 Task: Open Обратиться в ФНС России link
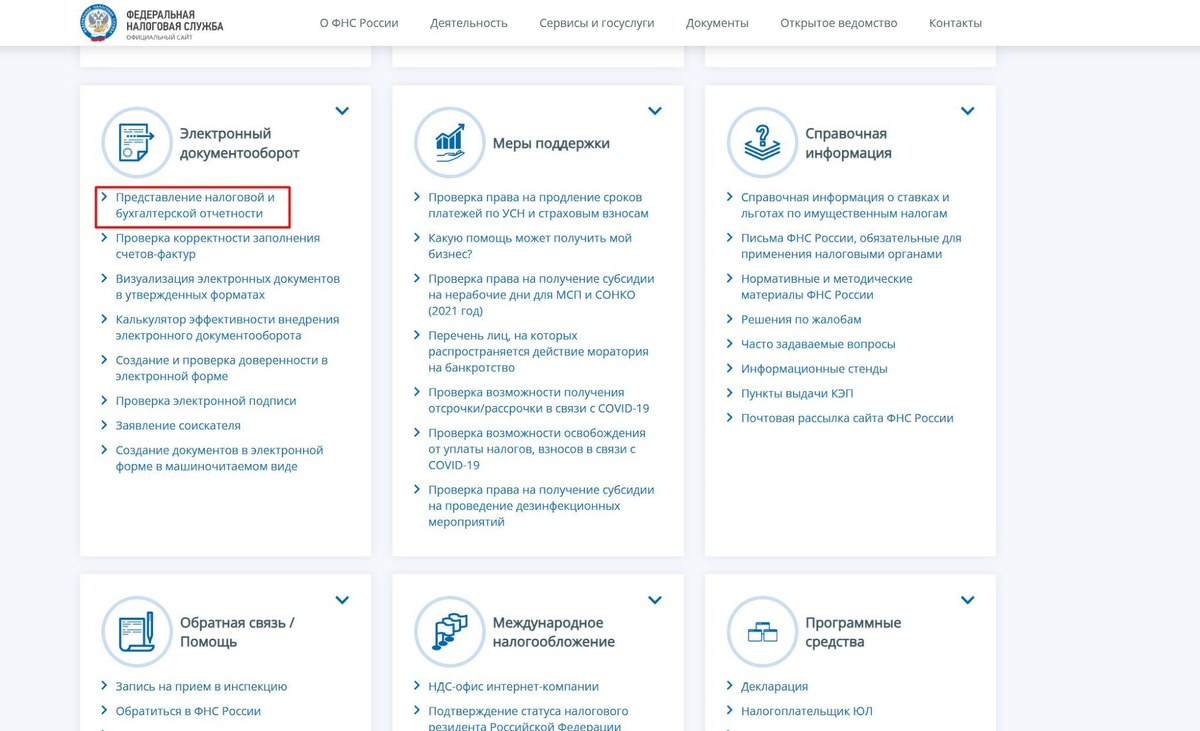point(188,712)
